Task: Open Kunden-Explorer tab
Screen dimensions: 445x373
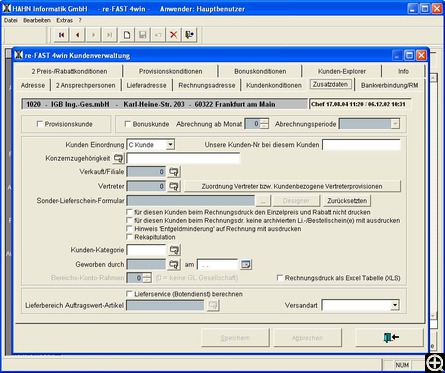Action: [x=342, y=71]
